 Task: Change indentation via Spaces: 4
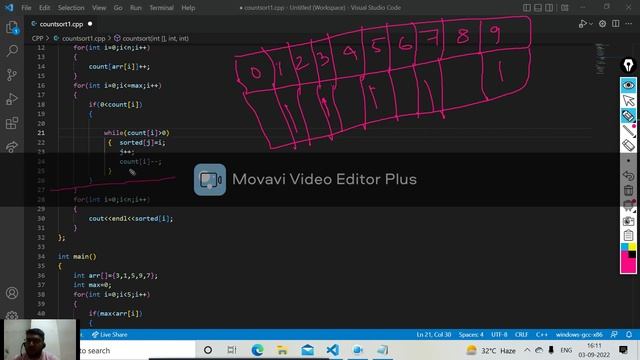click(x=471, y=335)
